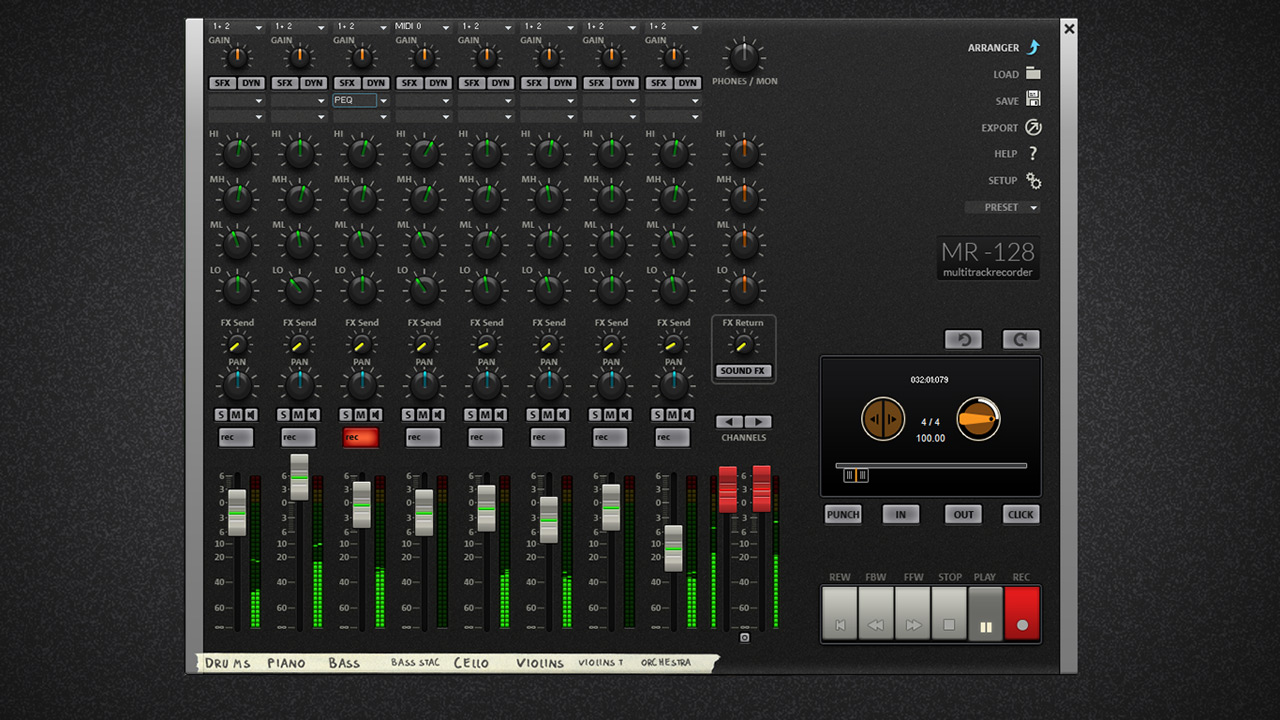
Task: Toggle the metronome CLICK button
Action: 1021,515
